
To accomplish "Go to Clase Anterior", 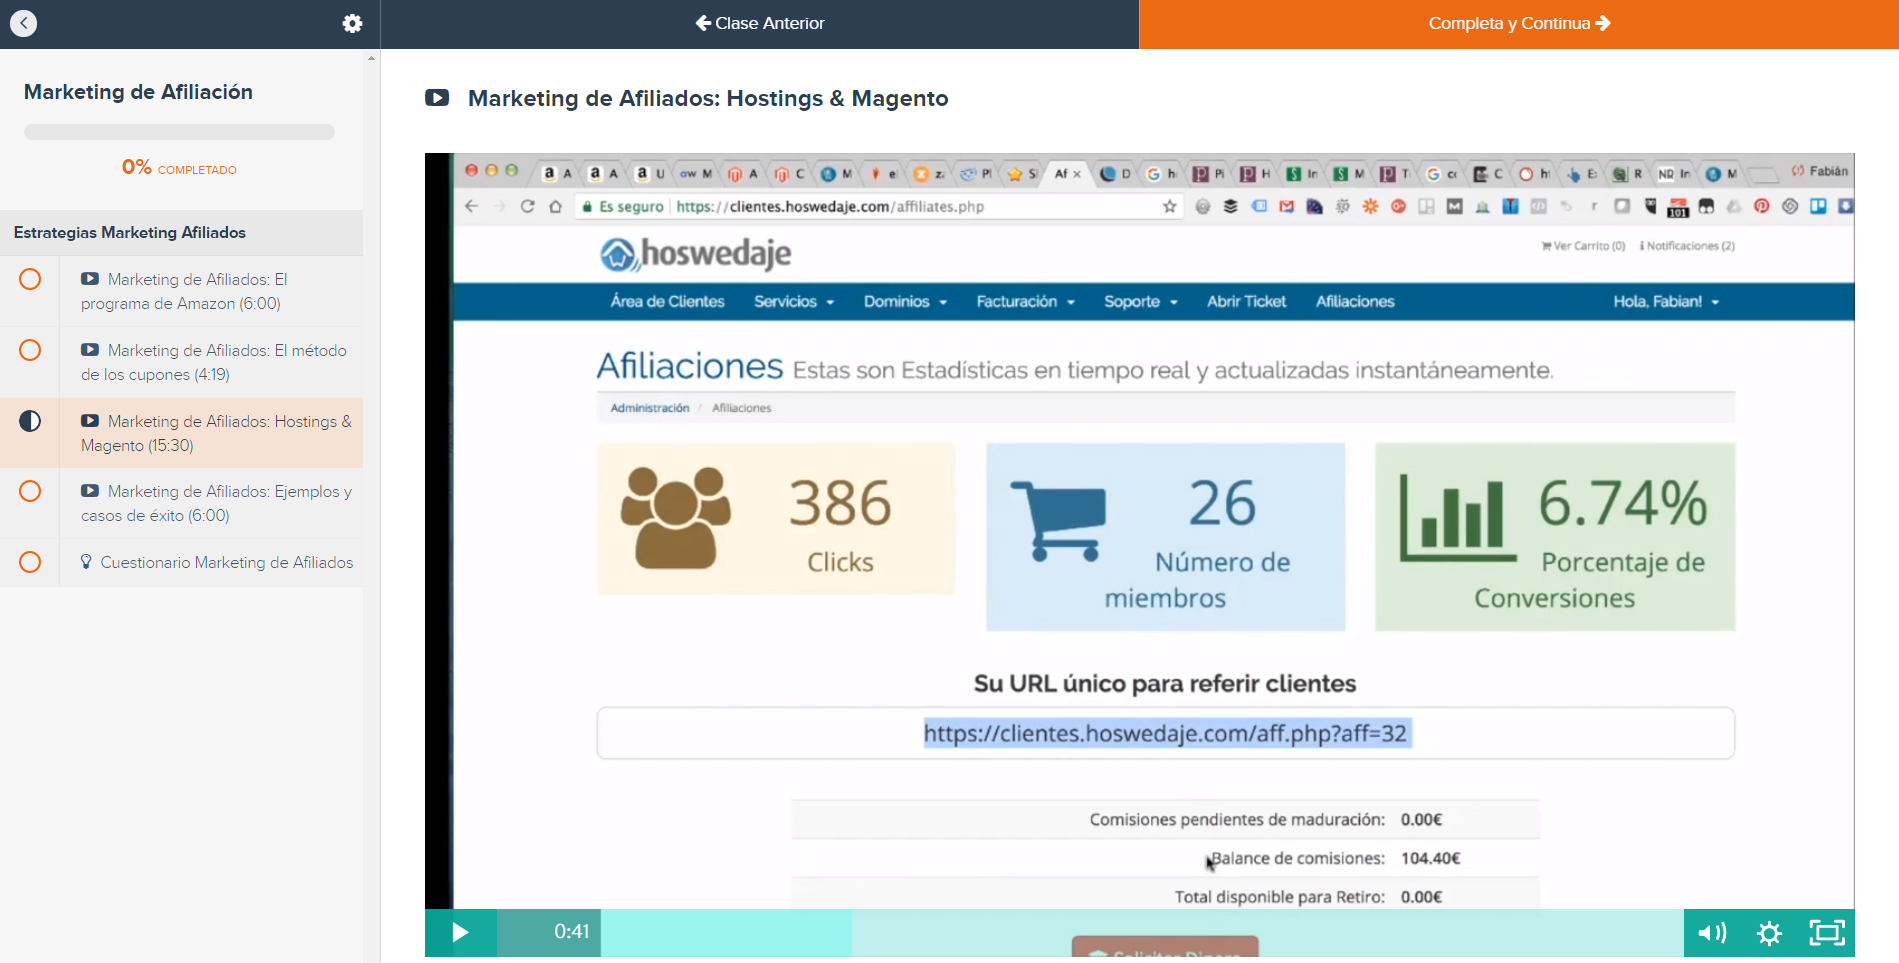I will click(x=760, y=23).
